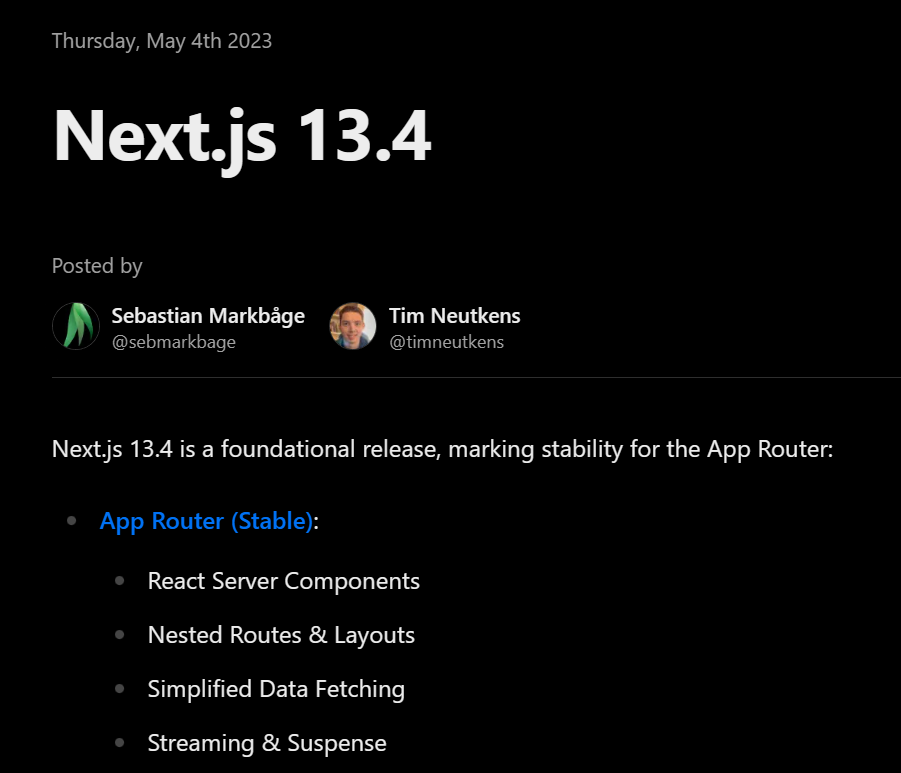
Task: Click the "Posted by" label
Action: pos(97,266)
